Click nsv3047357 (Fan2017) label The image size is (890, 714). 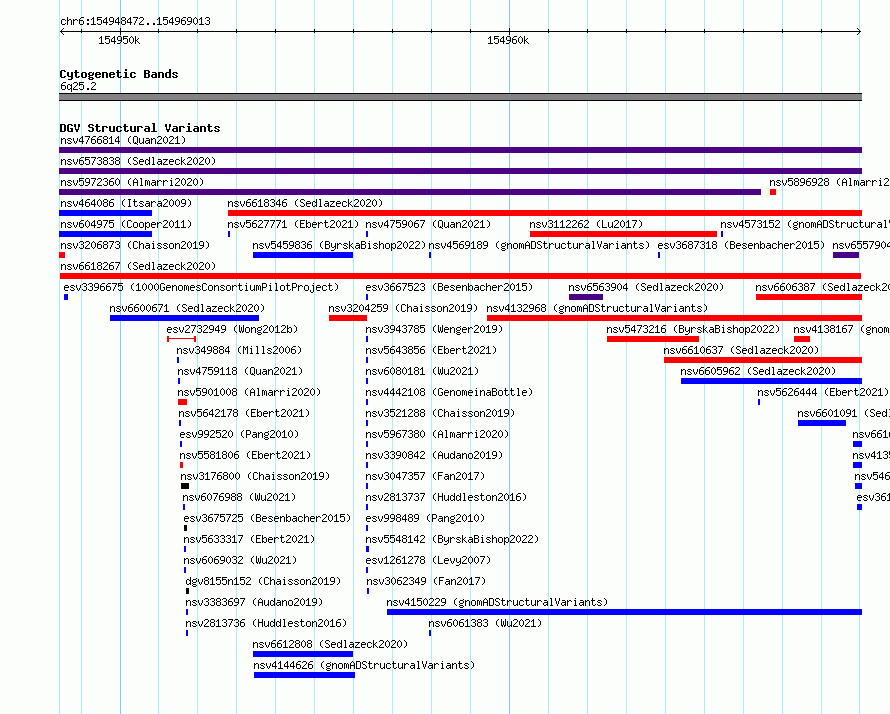pyautogui.click(x=425, y=476)
